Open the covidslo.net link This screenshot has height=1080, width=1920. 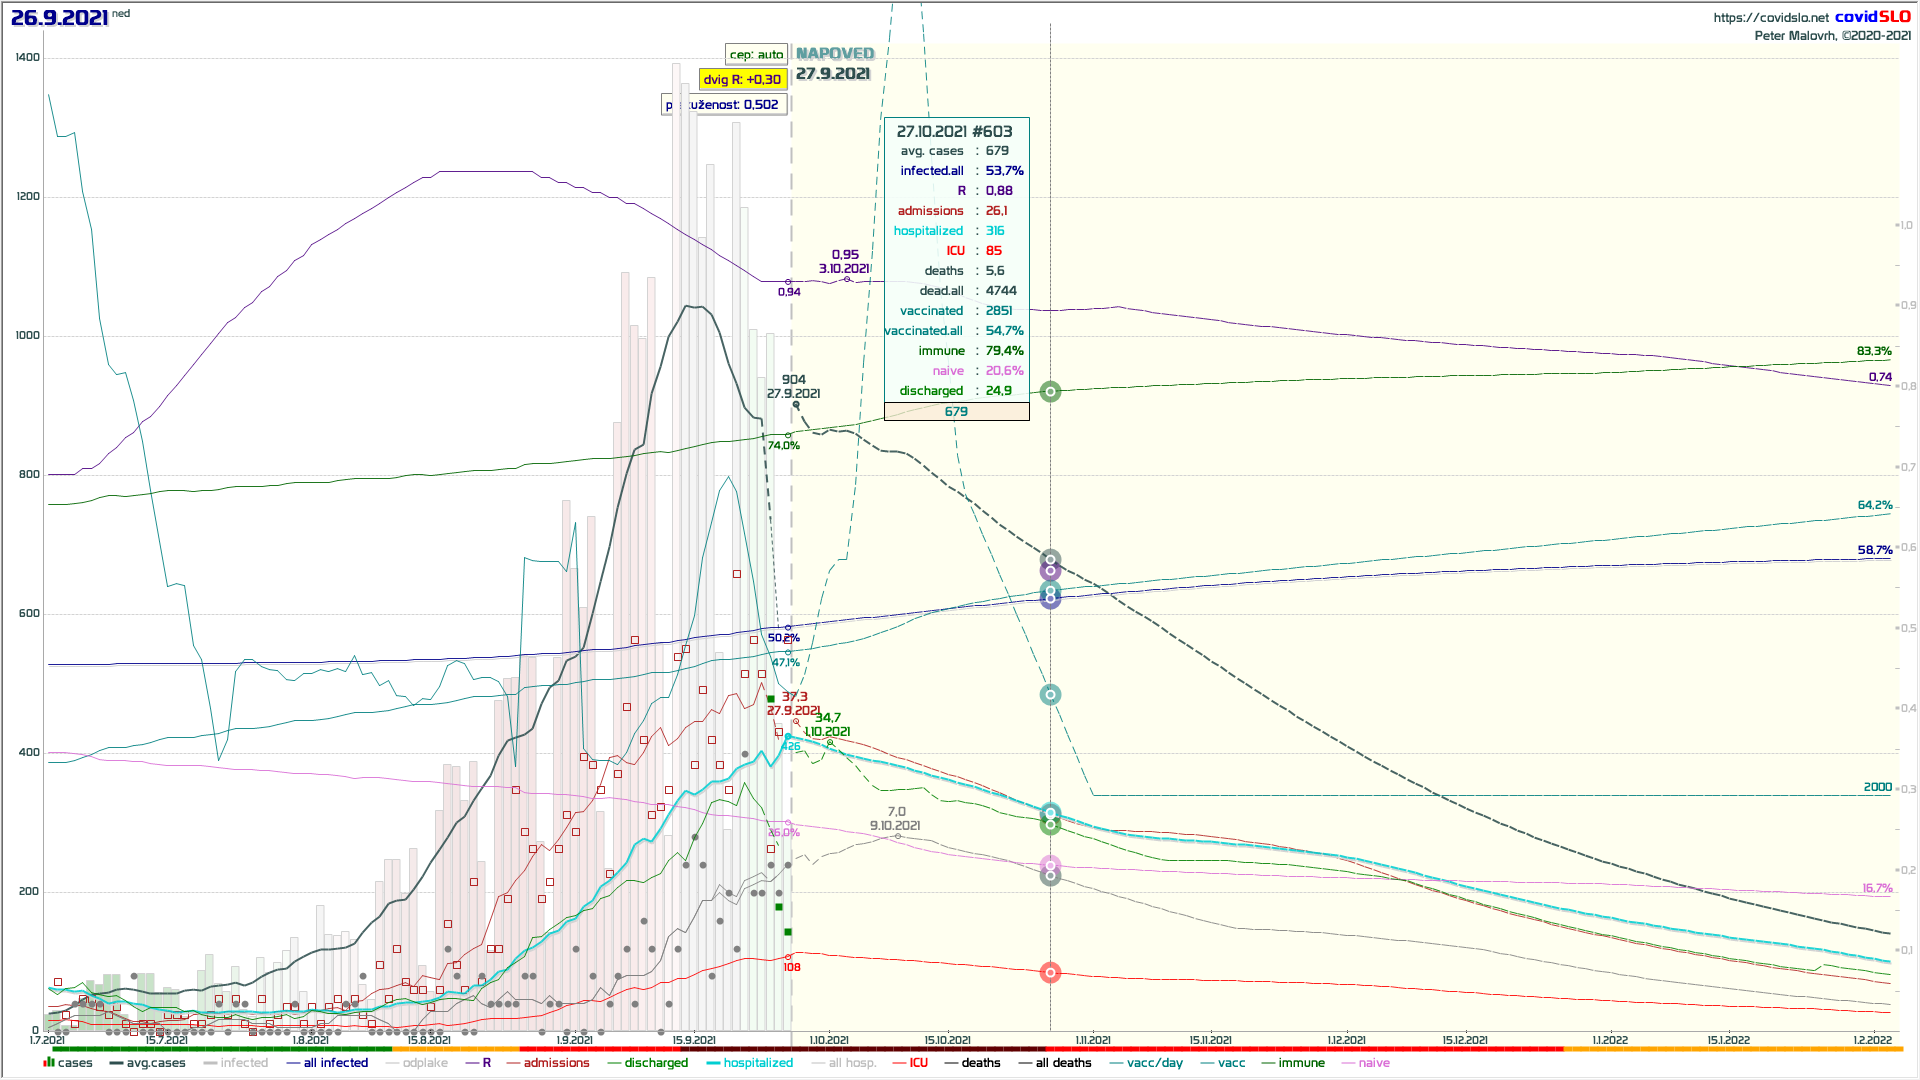coord(1771,17)
